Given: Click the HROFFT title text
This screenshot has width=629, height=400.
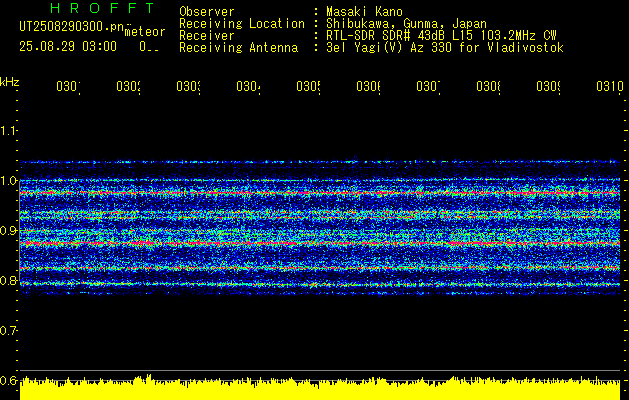Looking at the screenshot, I should click(102, 8).
